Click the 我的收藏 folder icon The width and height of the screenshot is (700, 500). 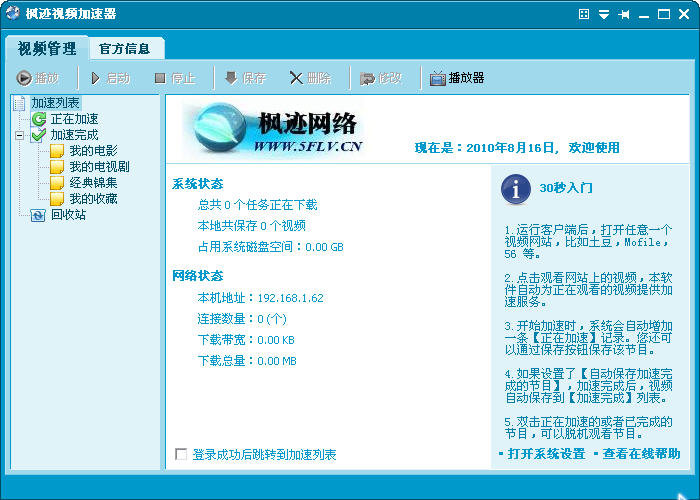[x=57, y=199]
